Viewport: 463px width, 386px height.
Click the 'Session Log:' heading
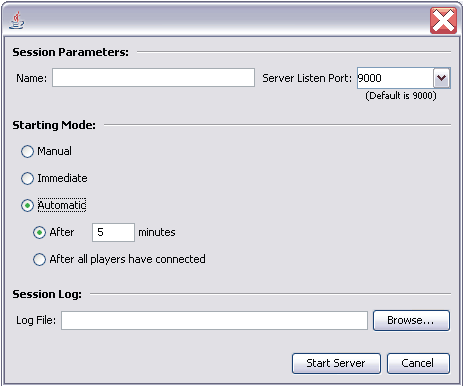click(x=47, y=294)
